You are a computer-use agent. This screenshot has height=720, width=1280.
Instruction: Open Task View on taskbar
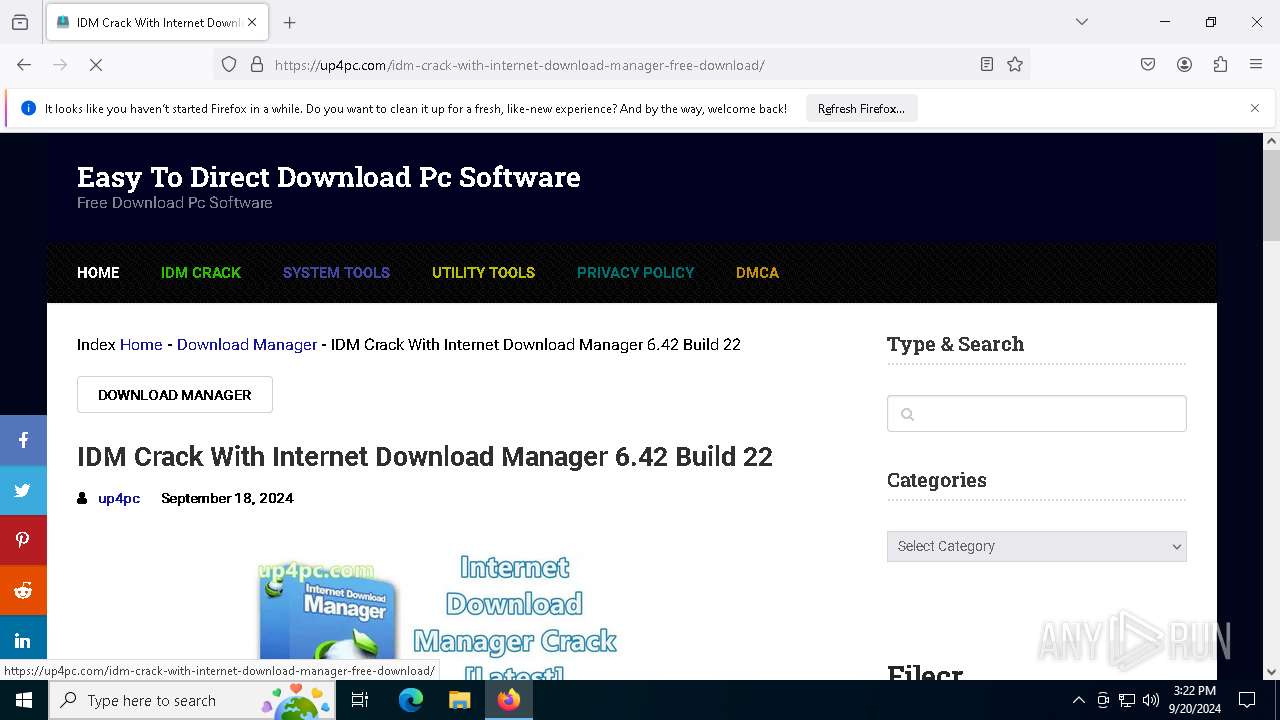[360, 700]
